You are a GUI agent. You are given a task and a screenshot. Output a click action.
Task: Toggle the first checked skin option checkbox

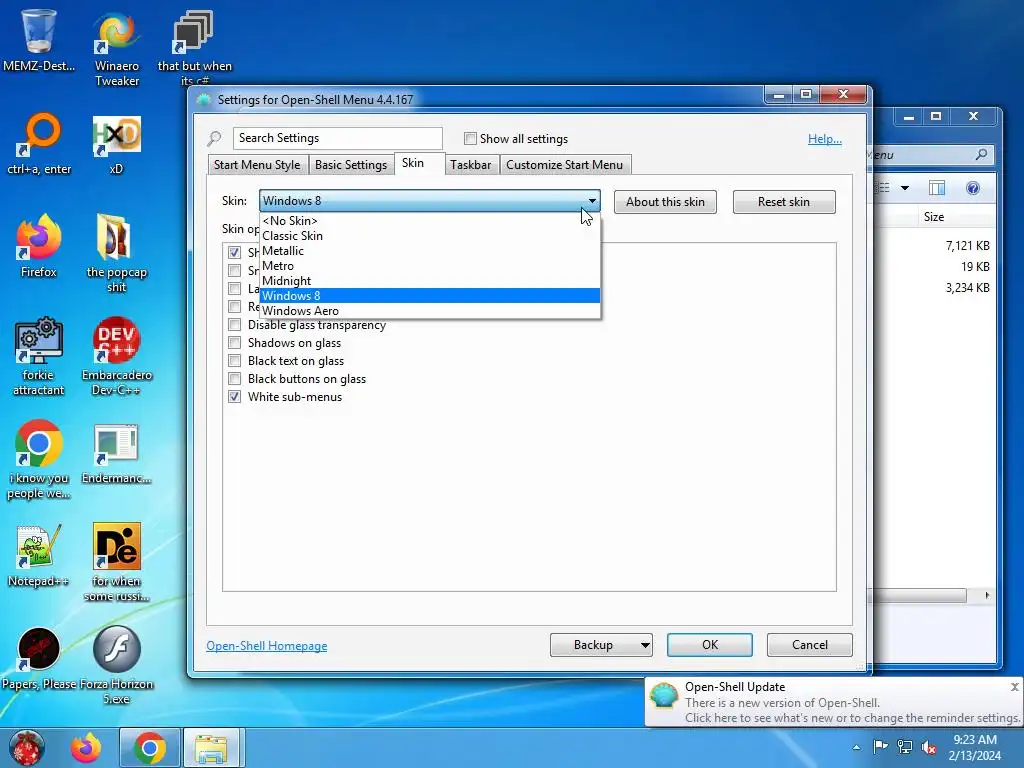(x=234, y=252)
